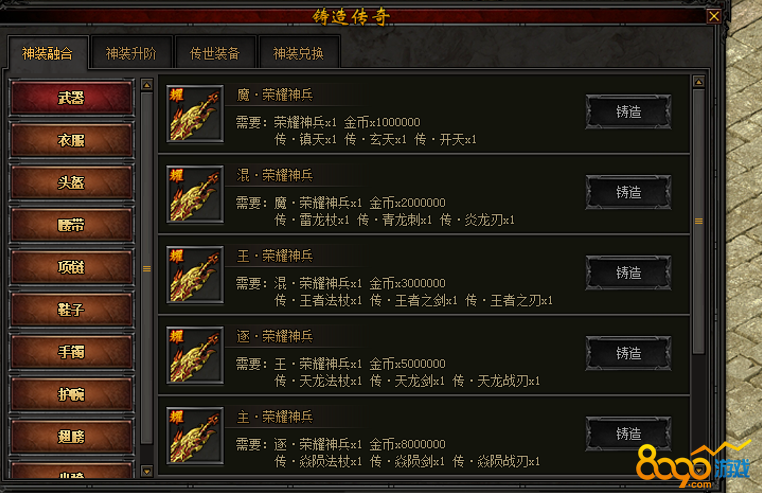
Task: Select the 王·荣耀神兵 weapon icon
Action: pos(195,275)
